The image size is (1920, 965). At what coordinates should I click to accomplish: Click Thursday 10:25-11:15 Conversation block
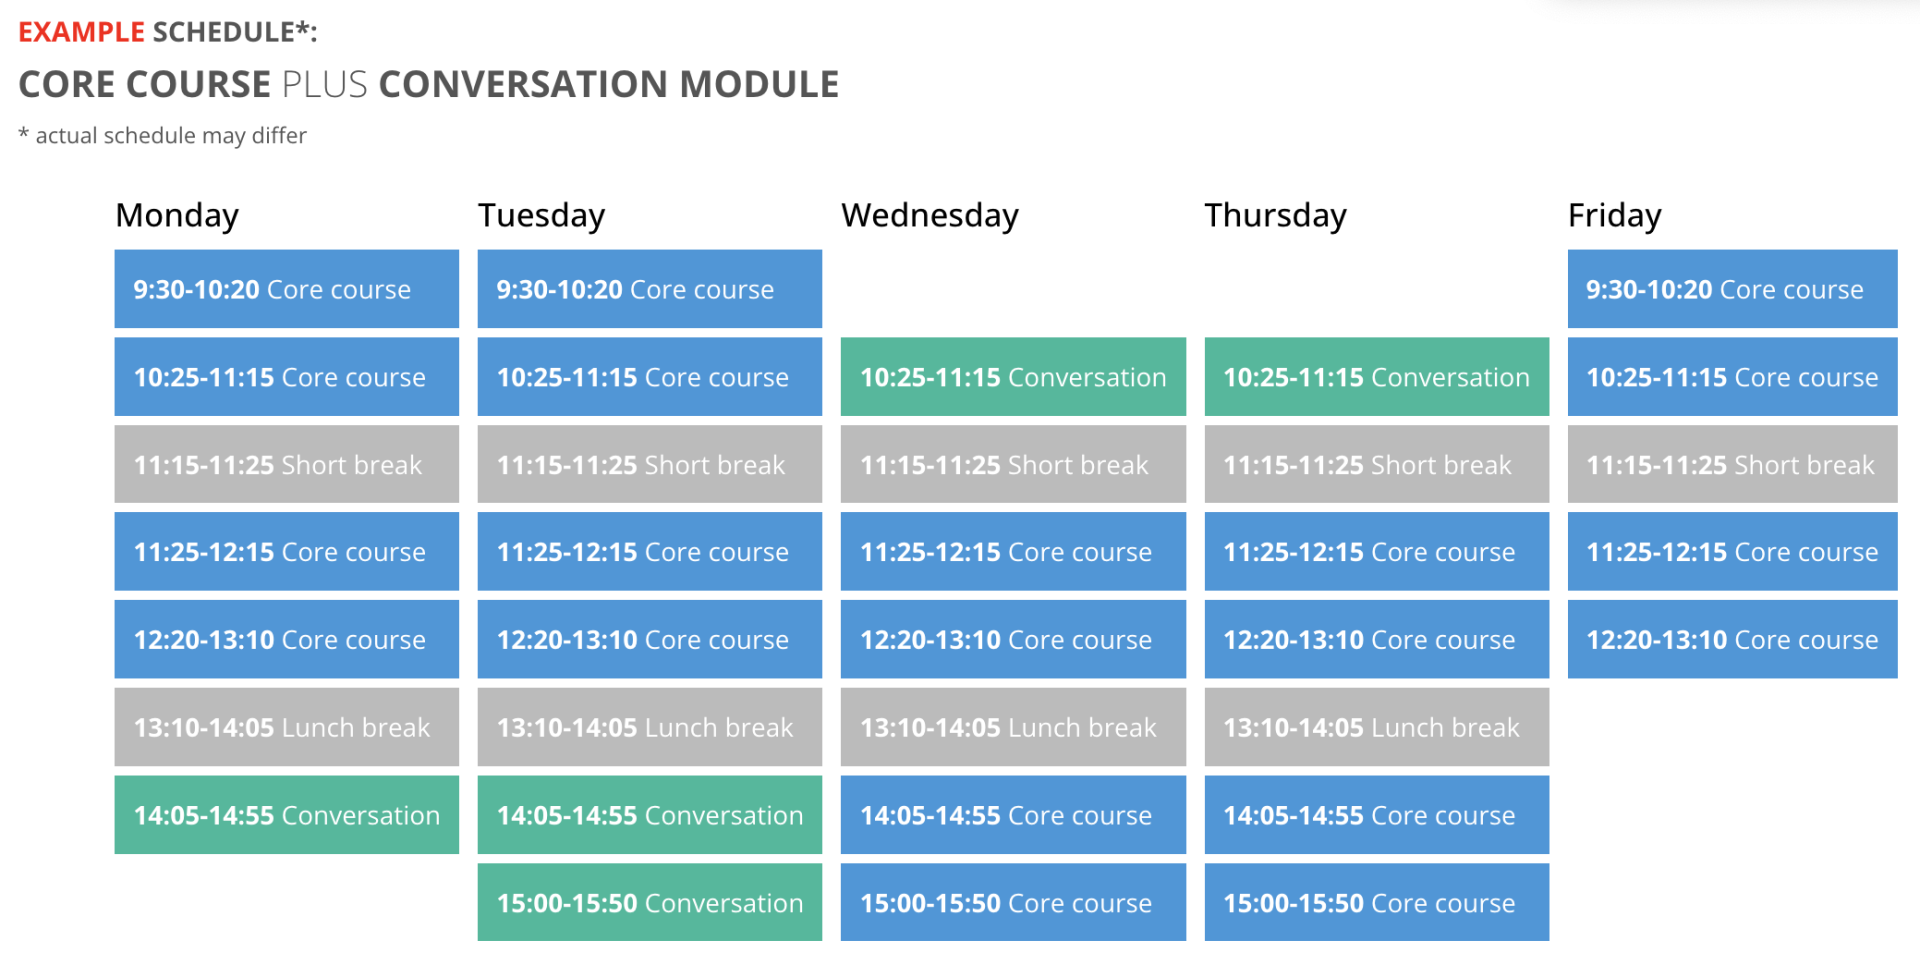[1377, 377]
